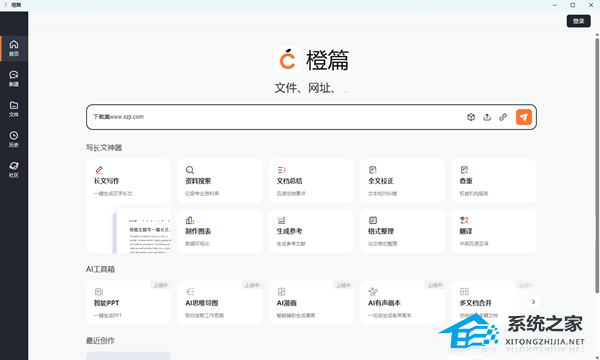Viewport: 600px width, 360px height.
Task: Open the 查重 title text
Action: (x=466, y=181)
